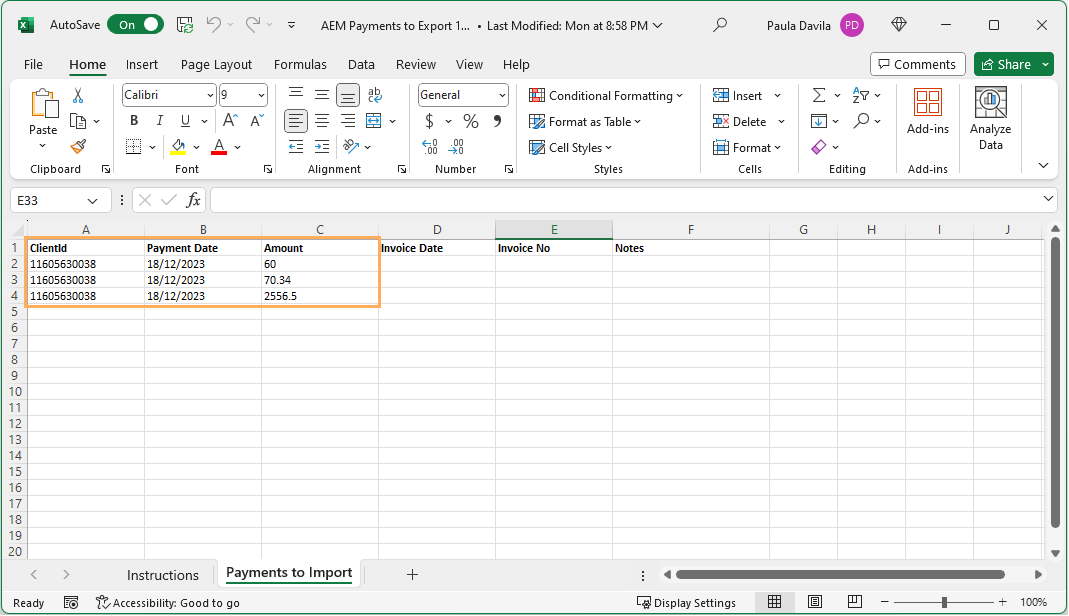Open the General number format dropdown
Image resolution: width=1069 pixels, height=616 pixels.
(501, 95)
